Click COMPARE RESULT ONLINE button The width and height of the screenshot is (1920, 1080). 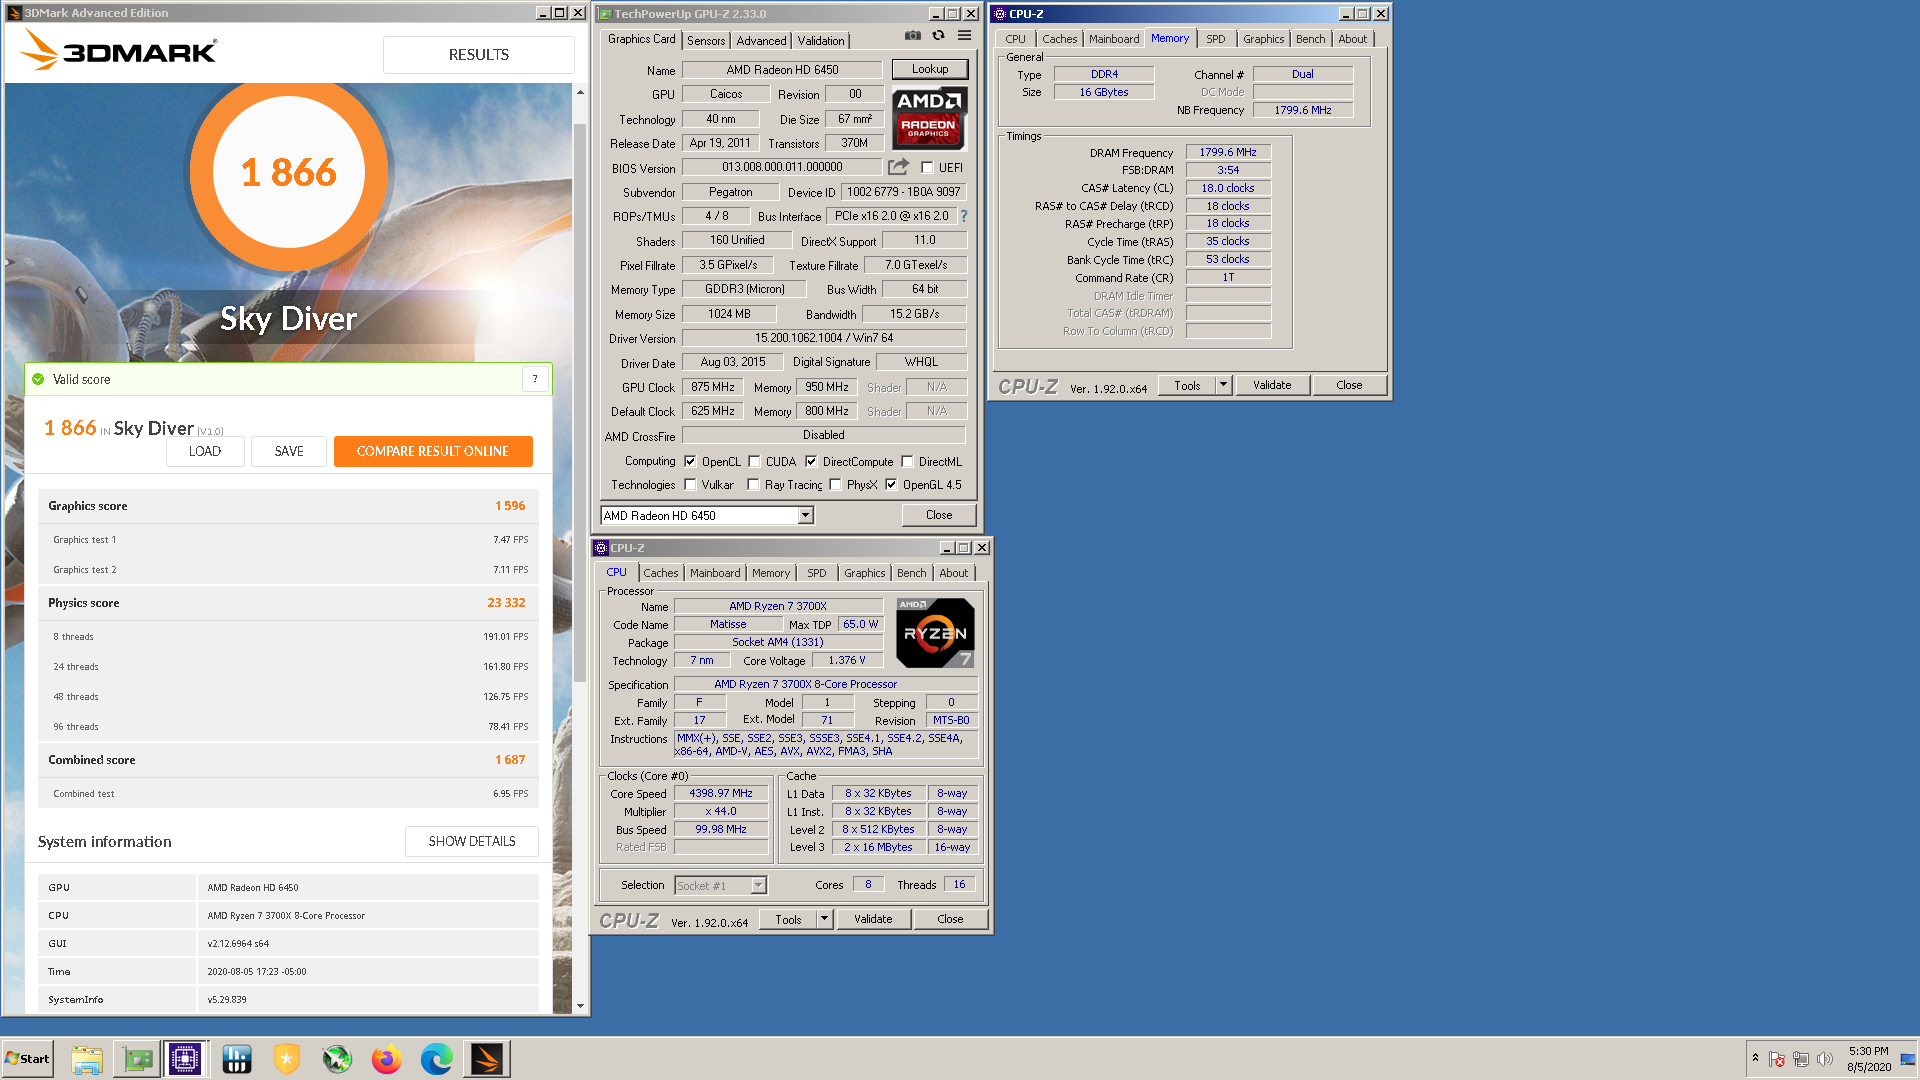point(433,451)
